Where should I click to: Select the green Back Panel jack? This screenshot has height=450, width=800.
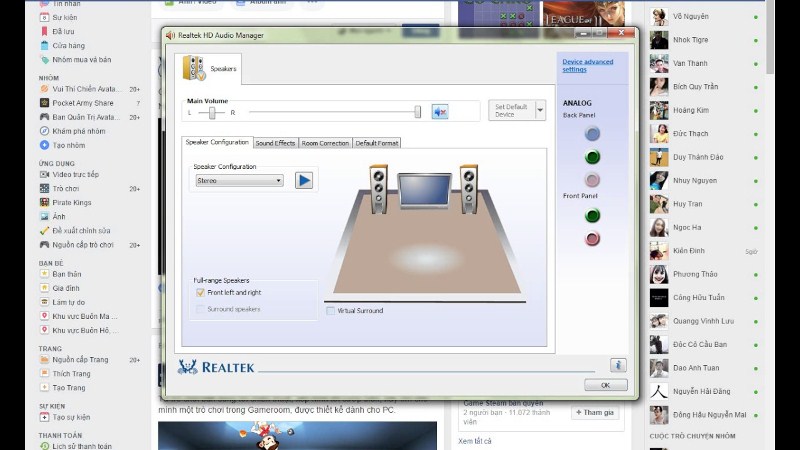click(x=592, y=157)
